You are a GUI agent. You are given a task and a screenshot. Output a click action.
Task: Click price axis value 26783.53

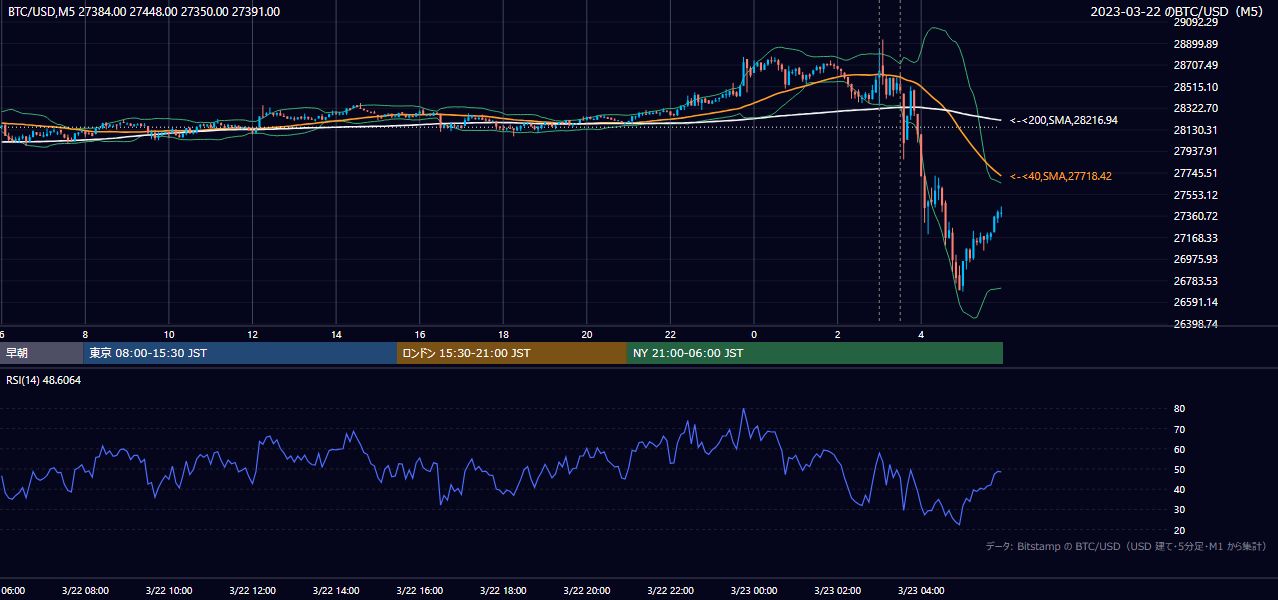tap(1196, 281)
